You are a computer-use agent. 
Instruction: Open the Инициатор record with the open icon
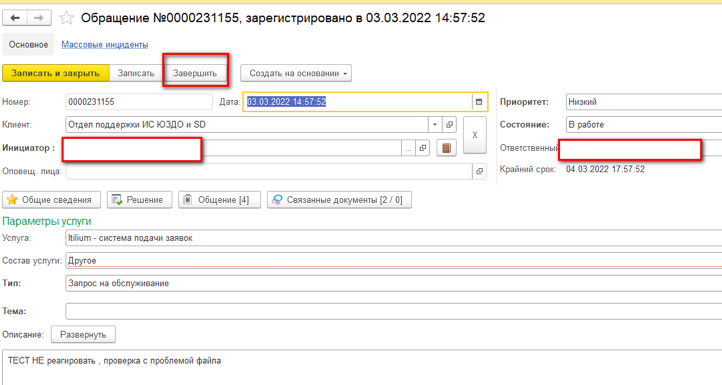click(422, 148)
